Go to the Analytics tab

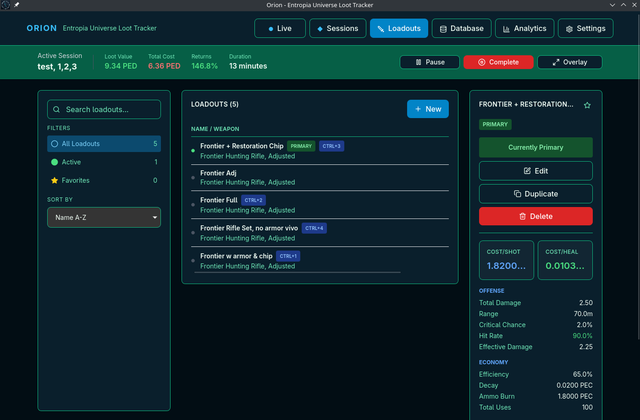pos(524,28)
